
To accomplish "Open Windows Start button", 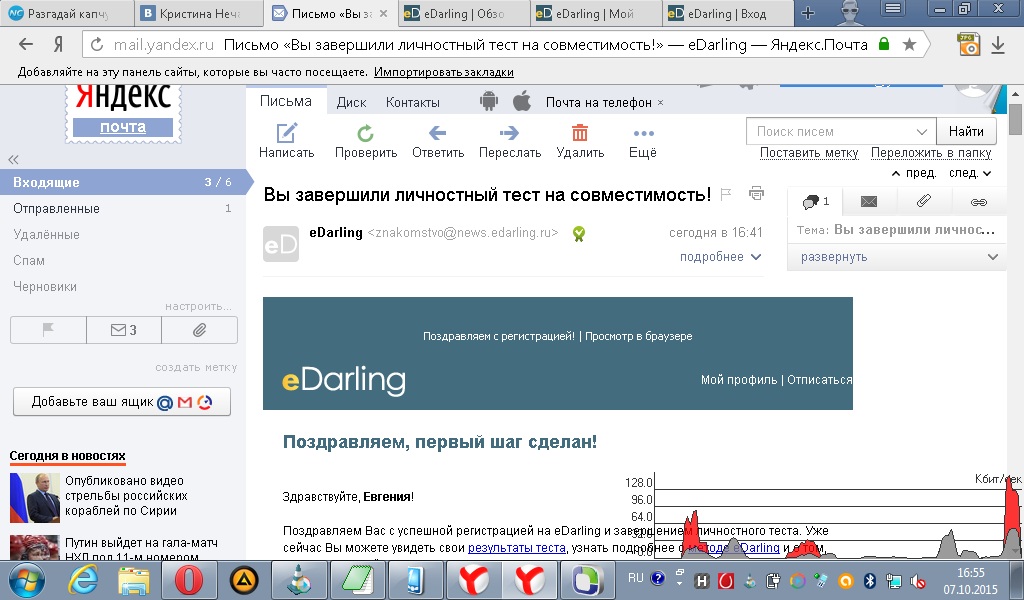I will [x=25, y=580].
